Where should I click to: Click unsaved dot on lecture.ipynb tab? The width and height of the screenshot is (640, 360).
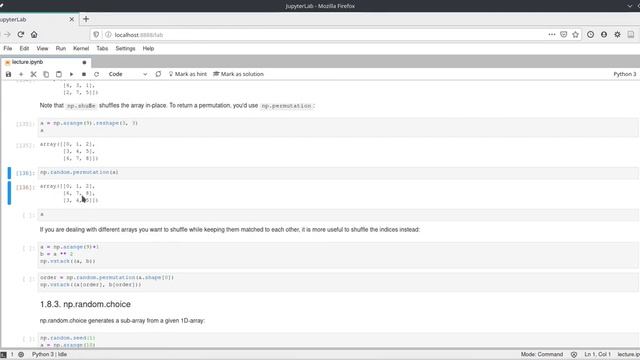(x=84, y=62)
